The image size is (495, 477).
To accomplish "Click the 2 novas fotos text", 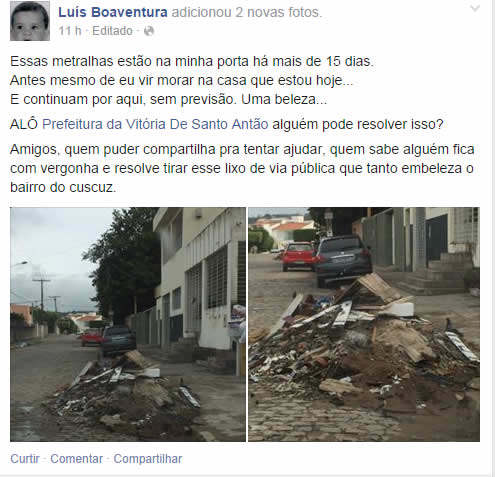I will [279, 12].
